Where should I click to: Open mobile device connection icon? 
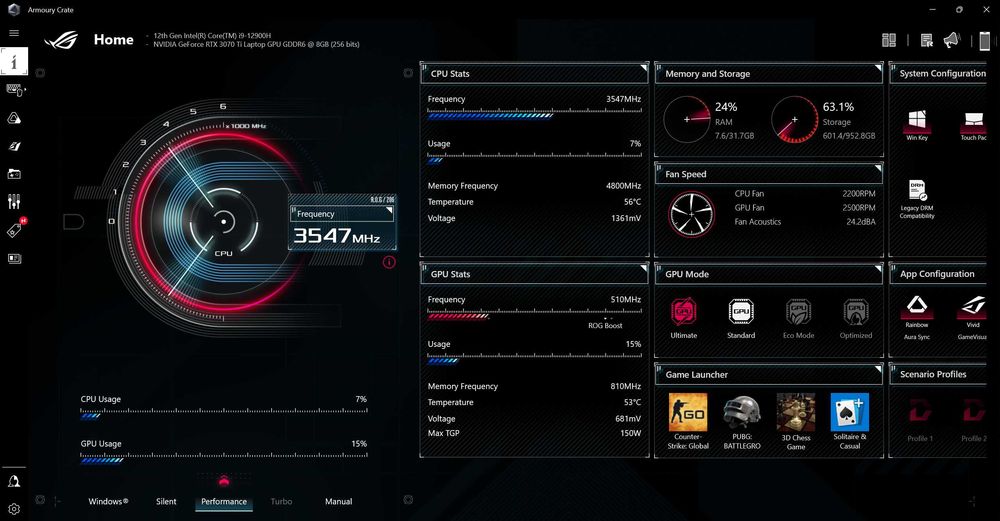pos(984,40)
